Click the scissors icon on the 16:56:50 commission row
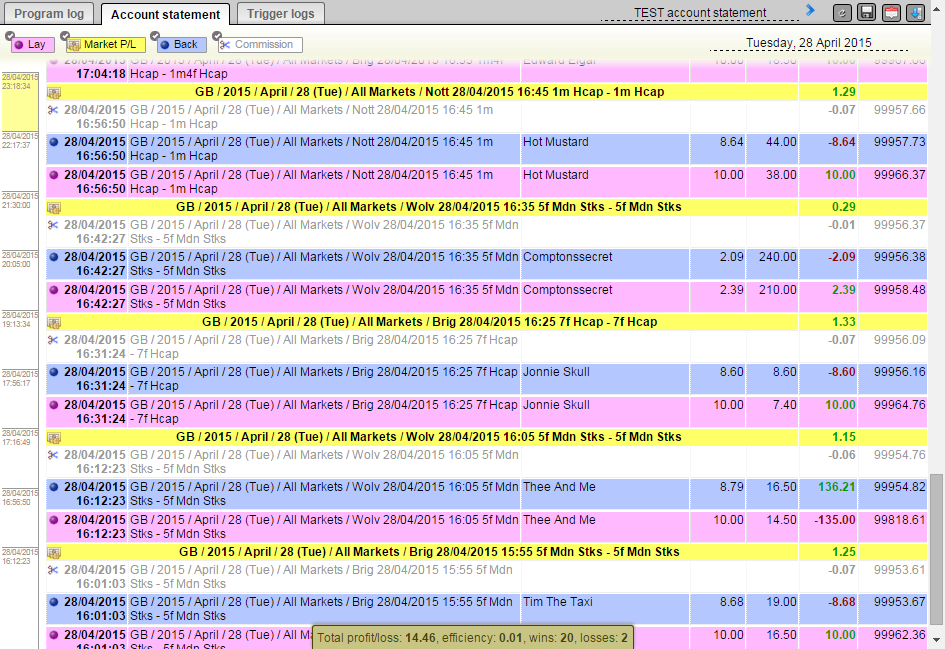This screenshot has width=945, height=649. tap(53, 110)
